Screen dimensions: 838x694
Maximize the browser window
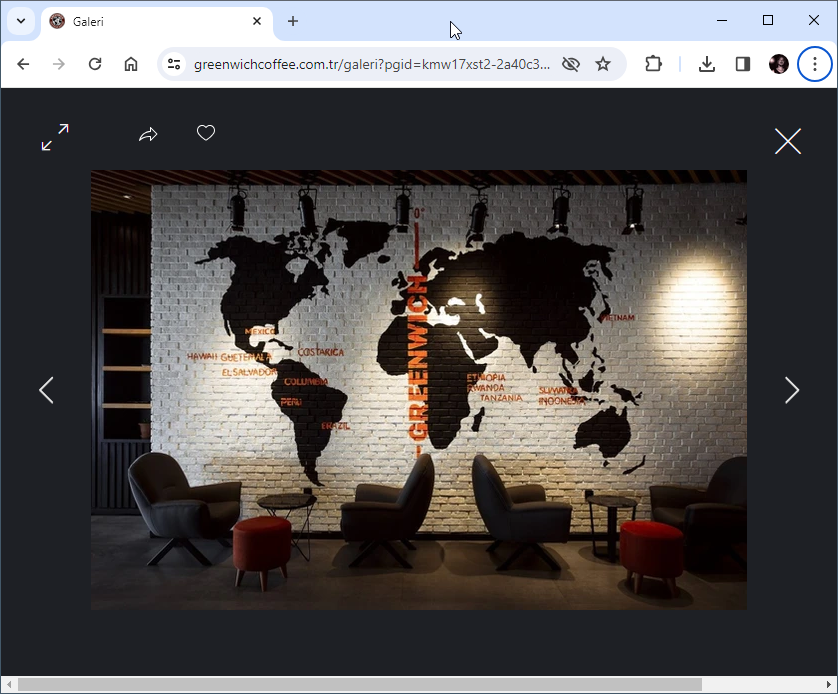pos(768,20)
